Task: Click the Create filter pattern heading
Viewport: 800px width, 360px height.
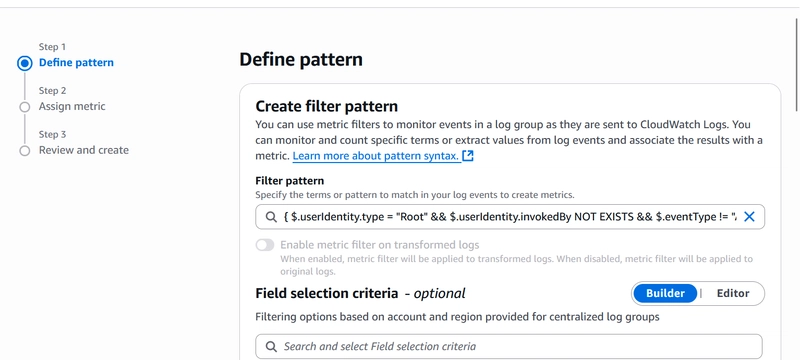Action: click(x=327, y=107)
